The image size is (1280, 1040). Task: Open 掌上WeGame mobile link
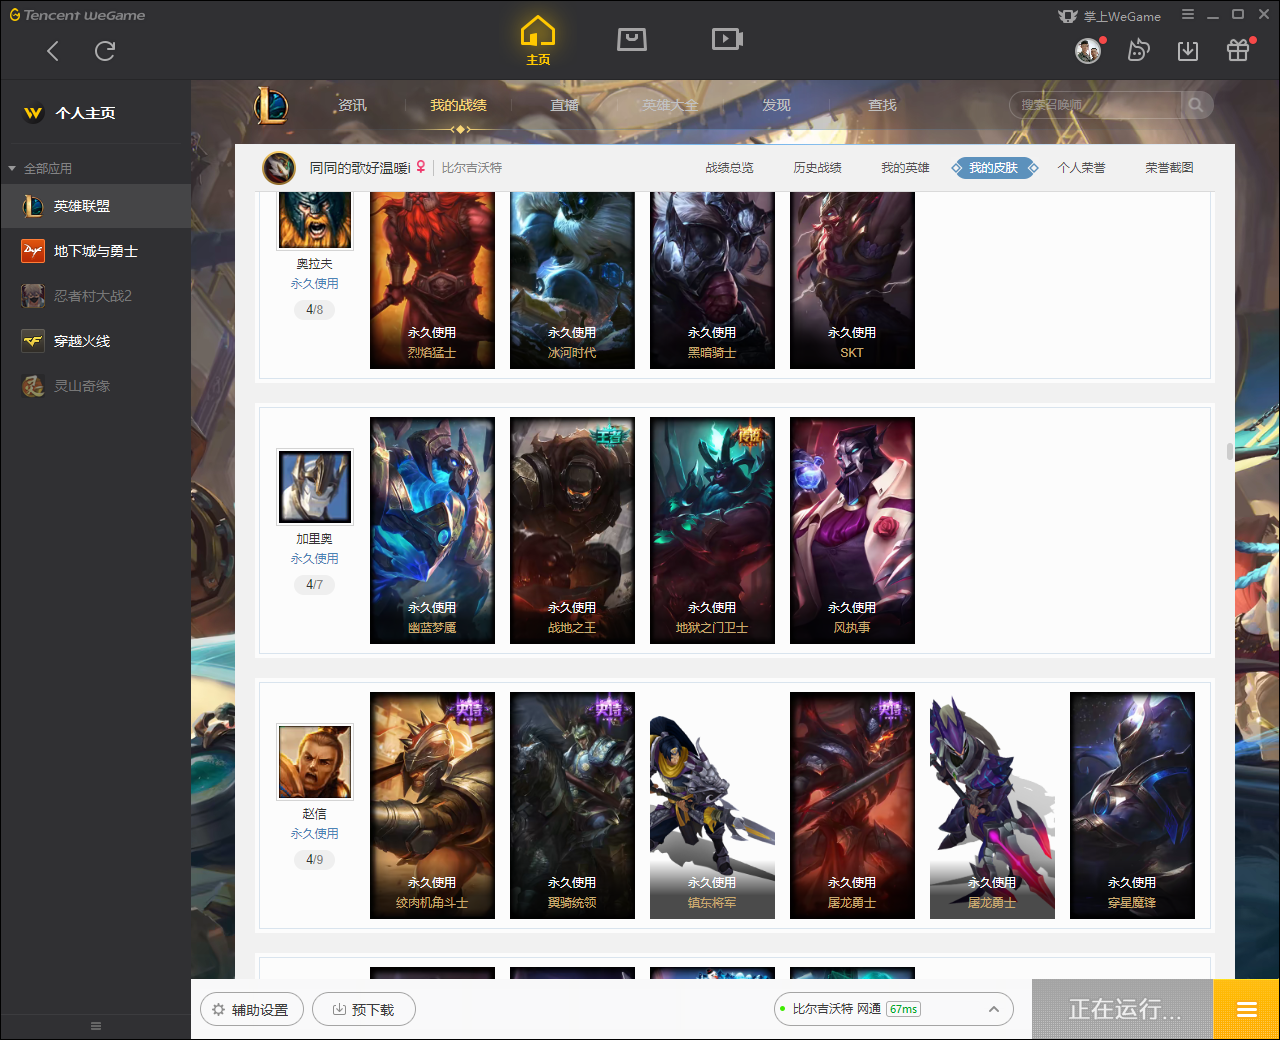(x=1110, y=16)
